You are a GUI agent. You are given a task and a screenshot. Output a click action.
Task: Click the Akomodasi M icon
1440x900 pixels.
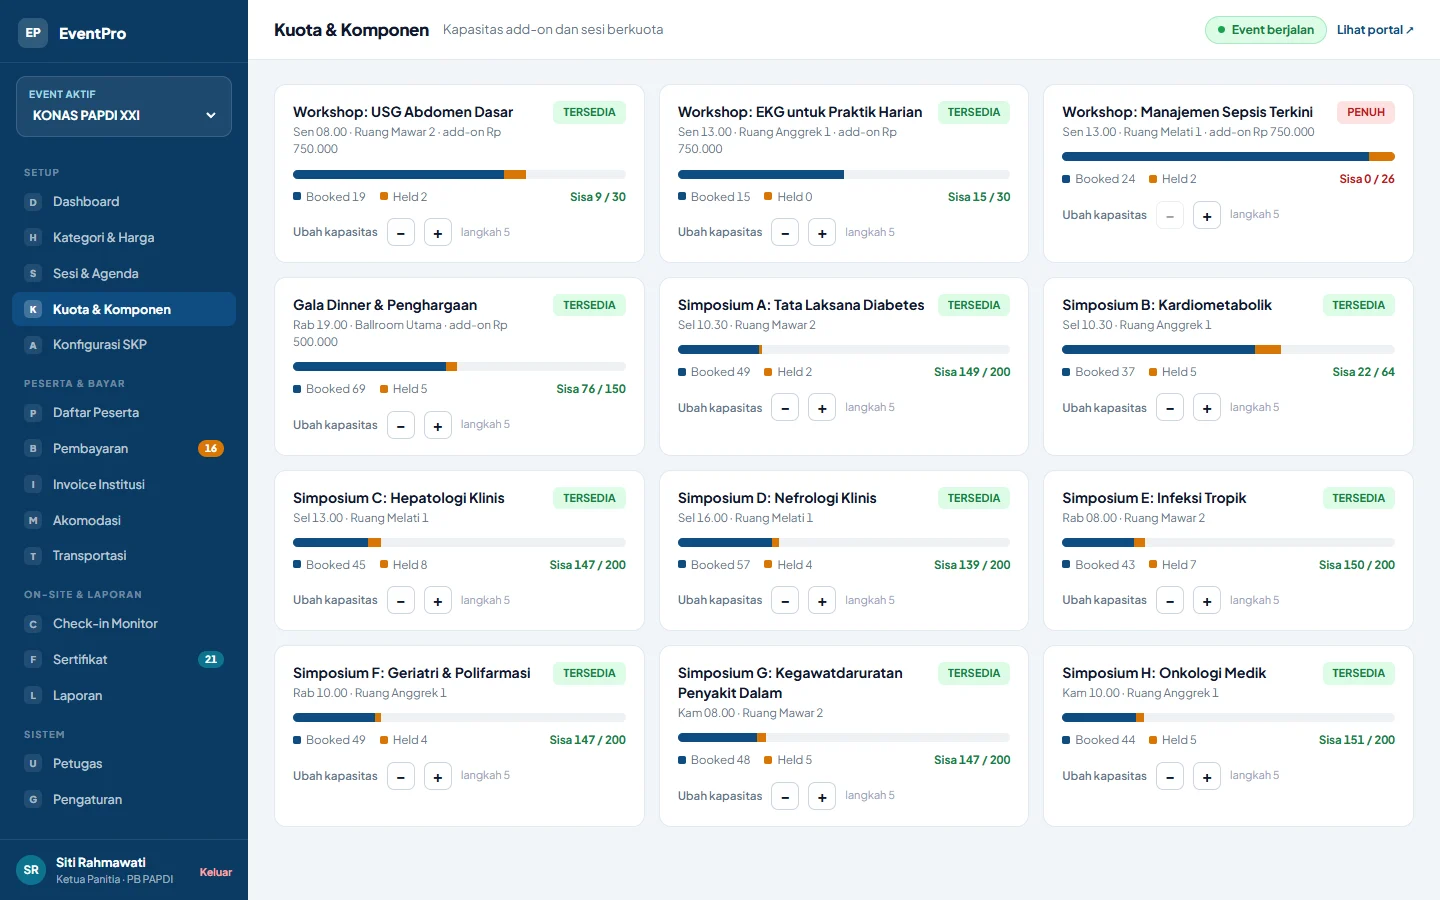click(x=33, y=521)
